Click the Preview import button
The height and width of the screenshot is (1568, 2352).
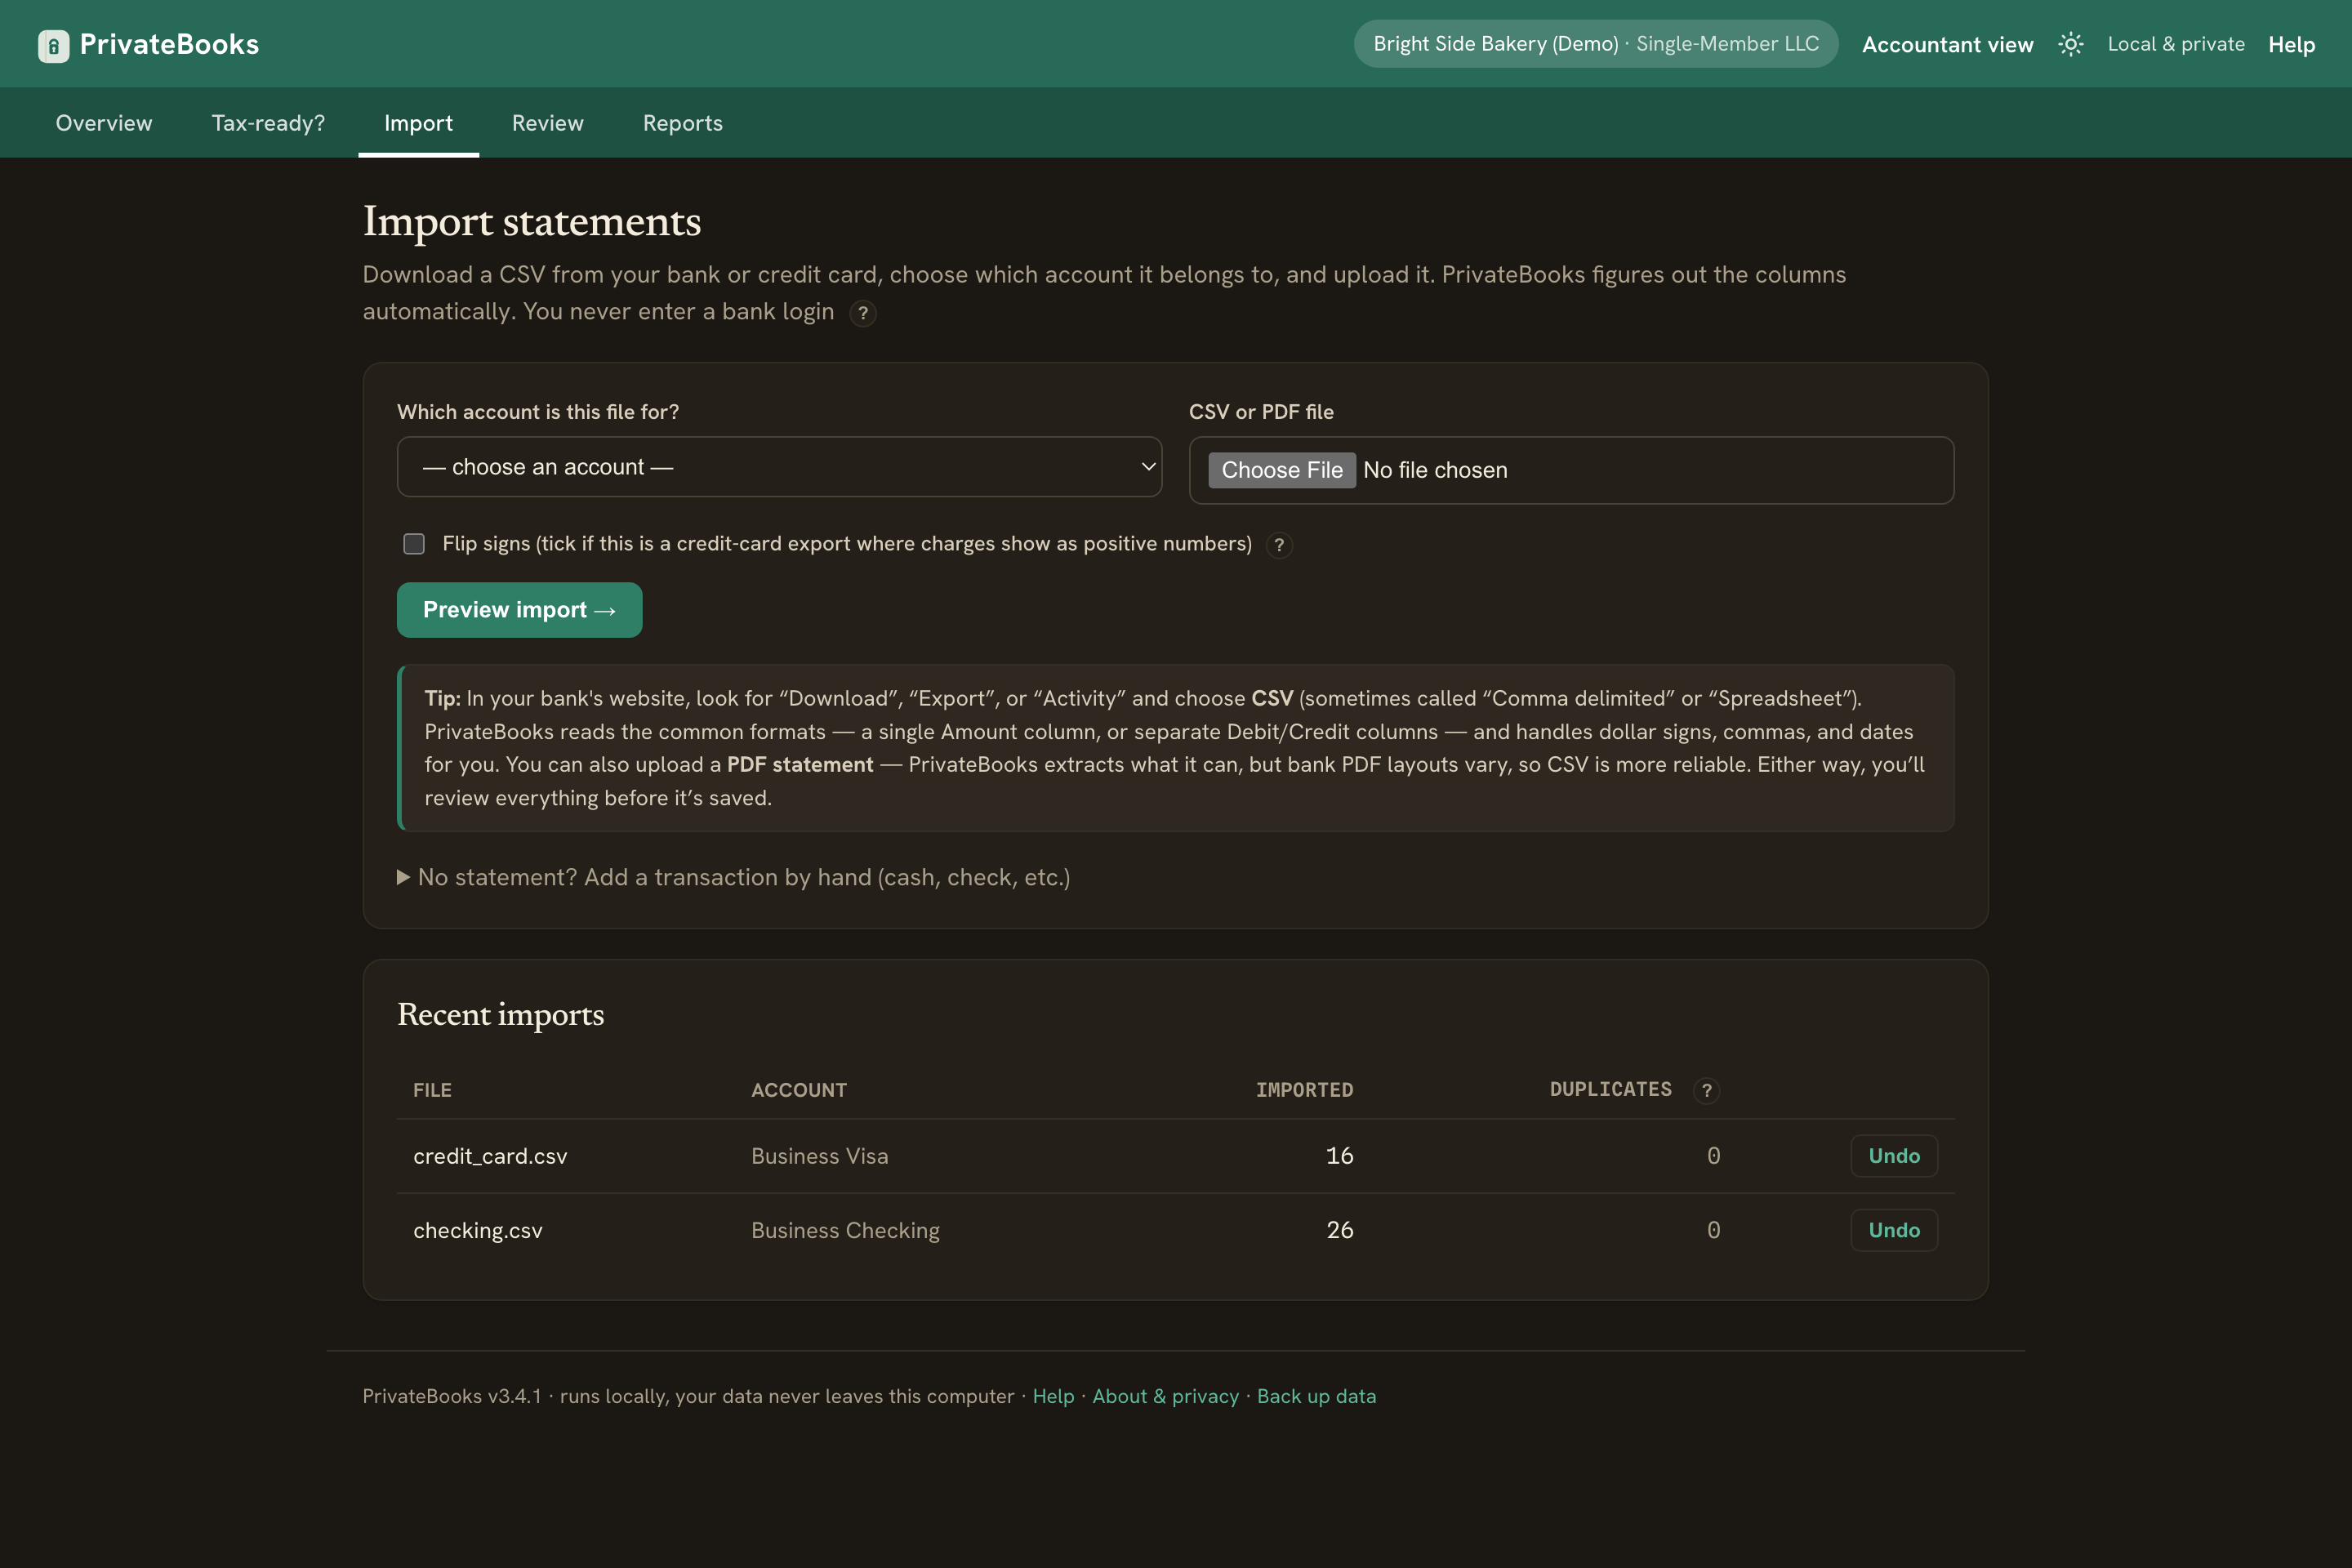519,610
